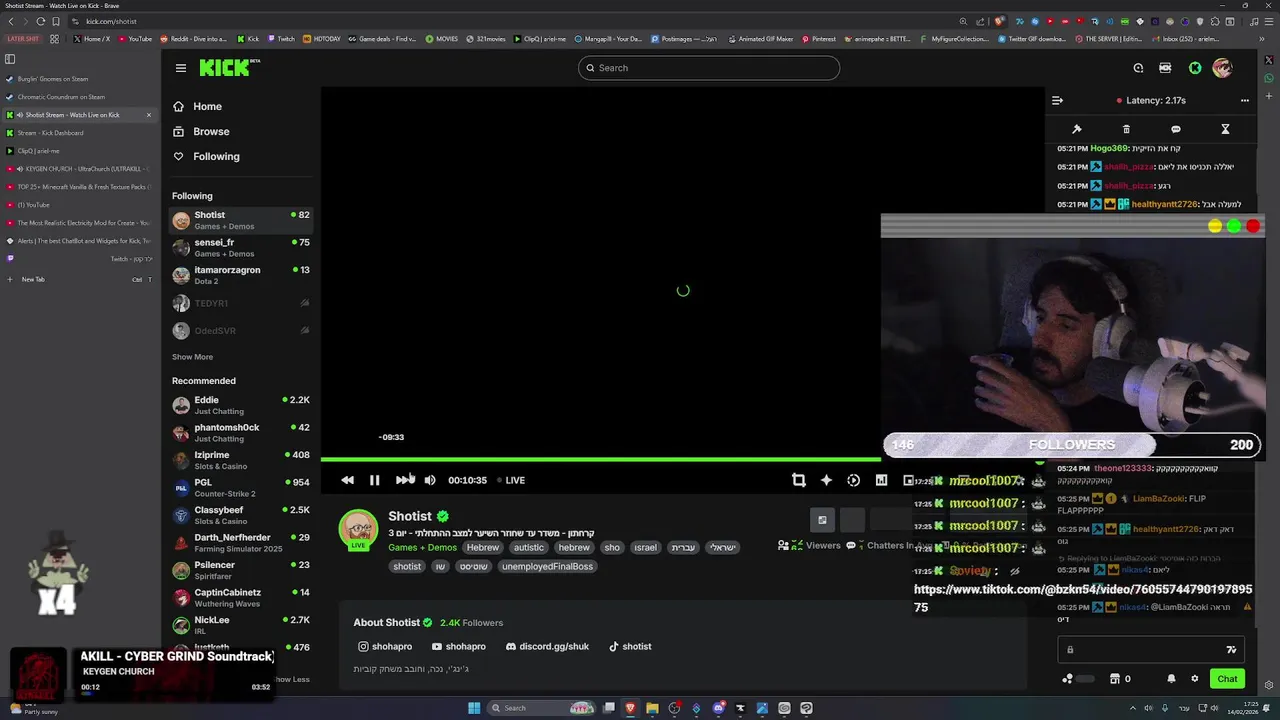Viewport: 1280px width, 720px height.
Task: Reload the page in Brave
Action: 40,21
